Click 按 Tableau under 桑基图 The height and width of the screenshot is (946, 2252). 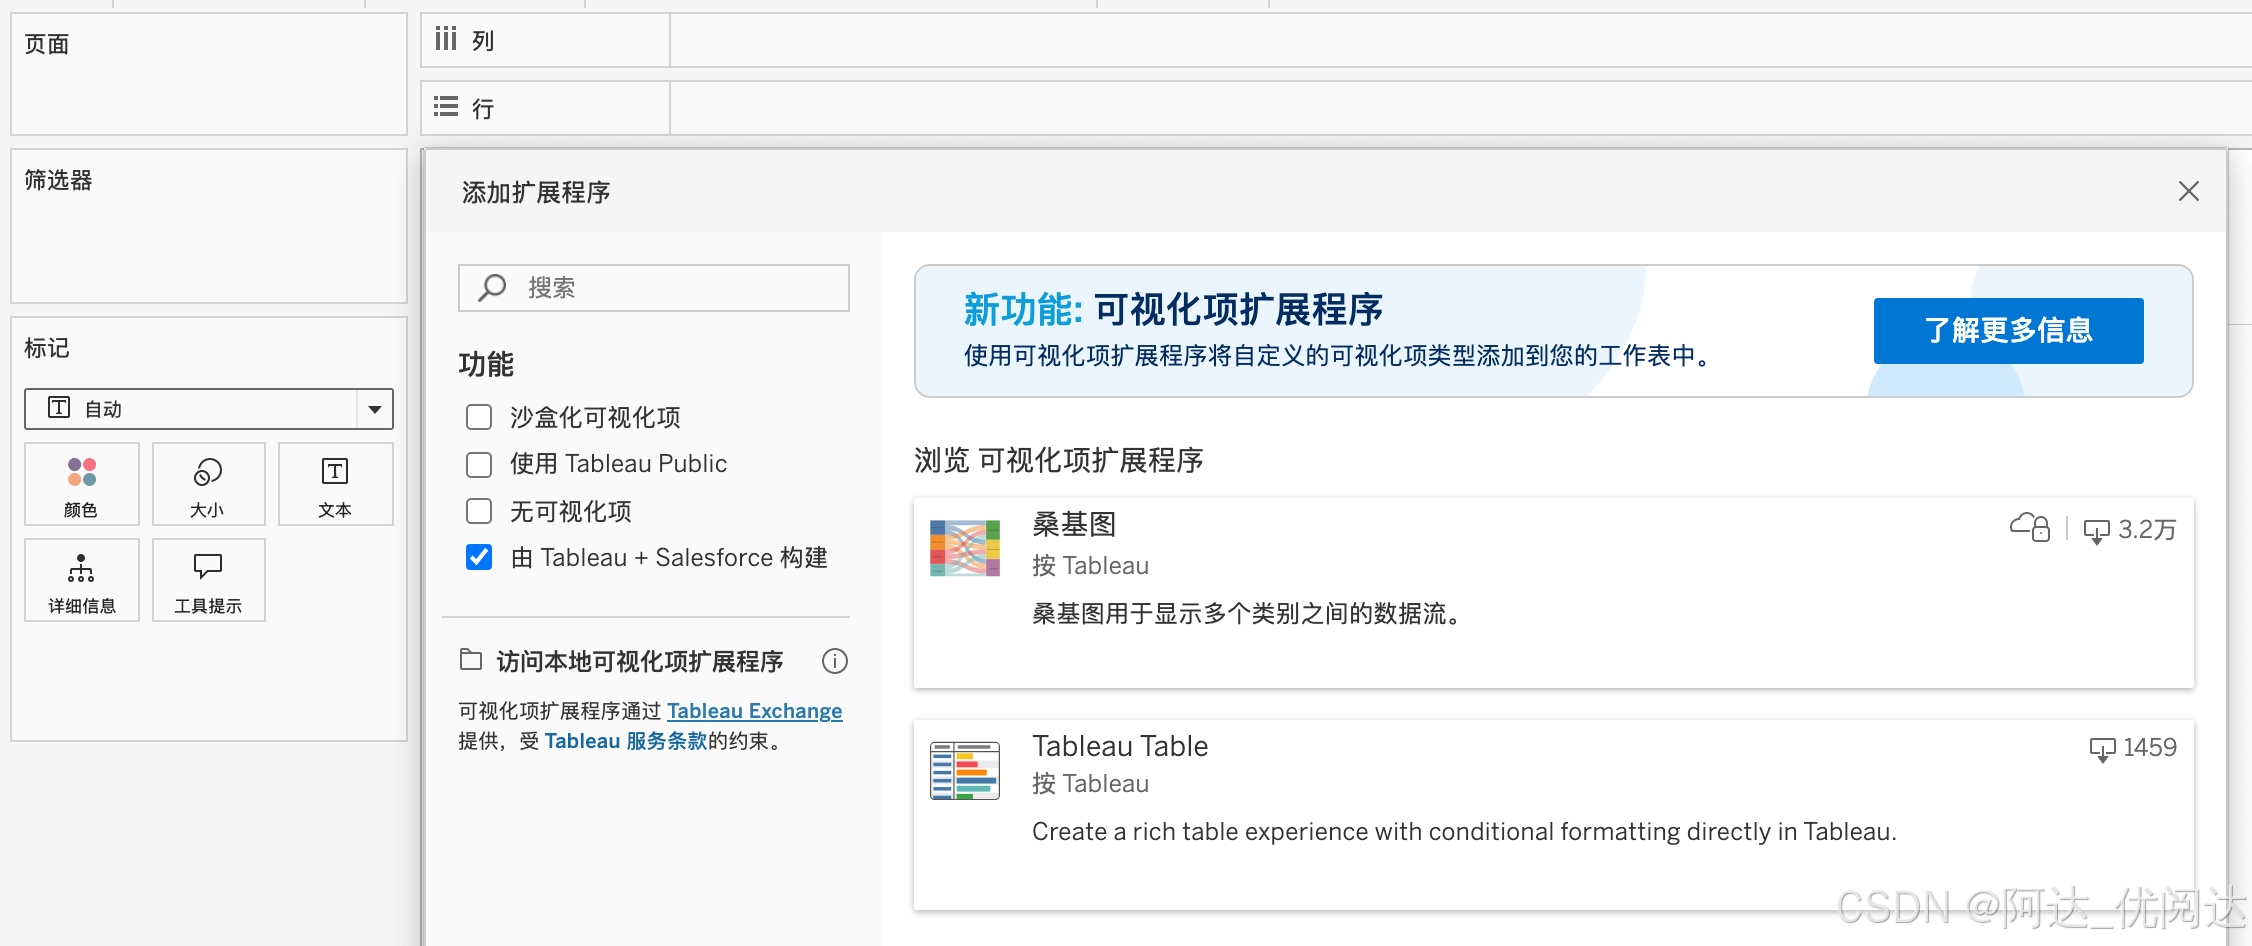1090,566
